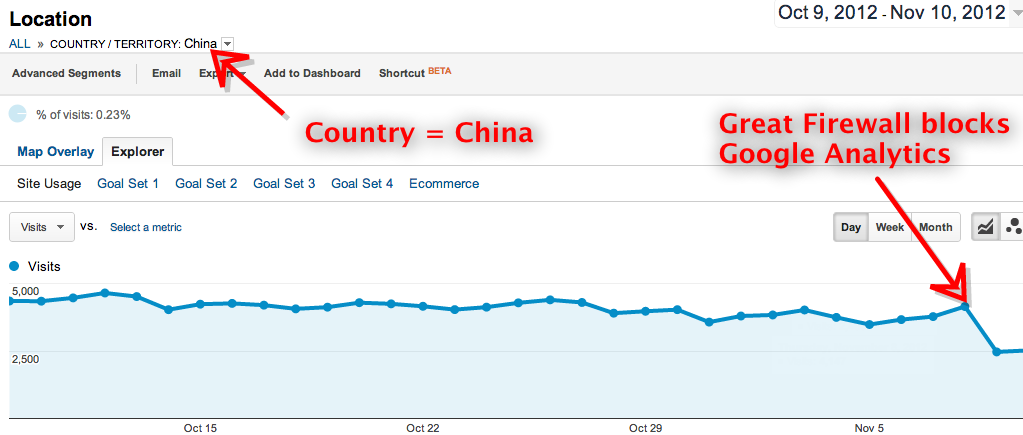Image resolution: width=1023 pixels, height=435 pixels.
Task: Click the 5,000 y-axis label
Action: coord(25,291)
